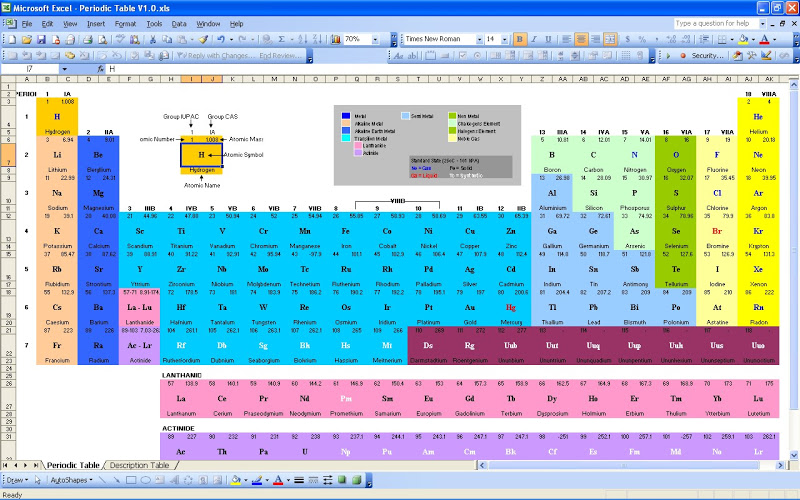Open the Draw menu dropdown

click(16, 480)
